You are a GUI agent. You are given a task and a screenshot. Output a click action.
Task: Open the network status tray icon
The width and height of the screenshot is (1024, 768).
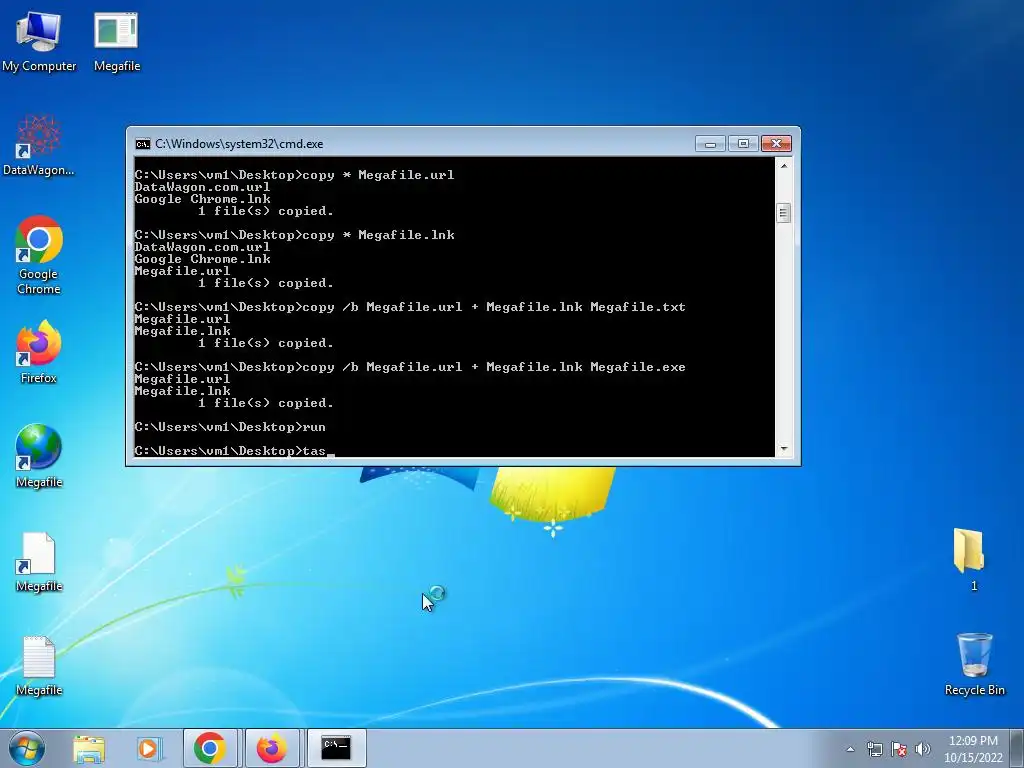[x=874, y=749]
